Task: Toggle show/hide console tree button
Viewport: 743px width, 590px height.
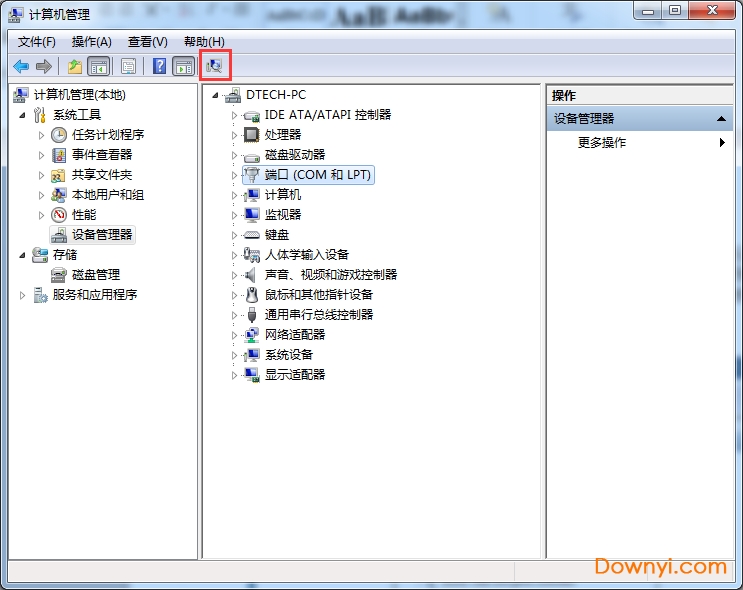Action: (x=99, y=66)
